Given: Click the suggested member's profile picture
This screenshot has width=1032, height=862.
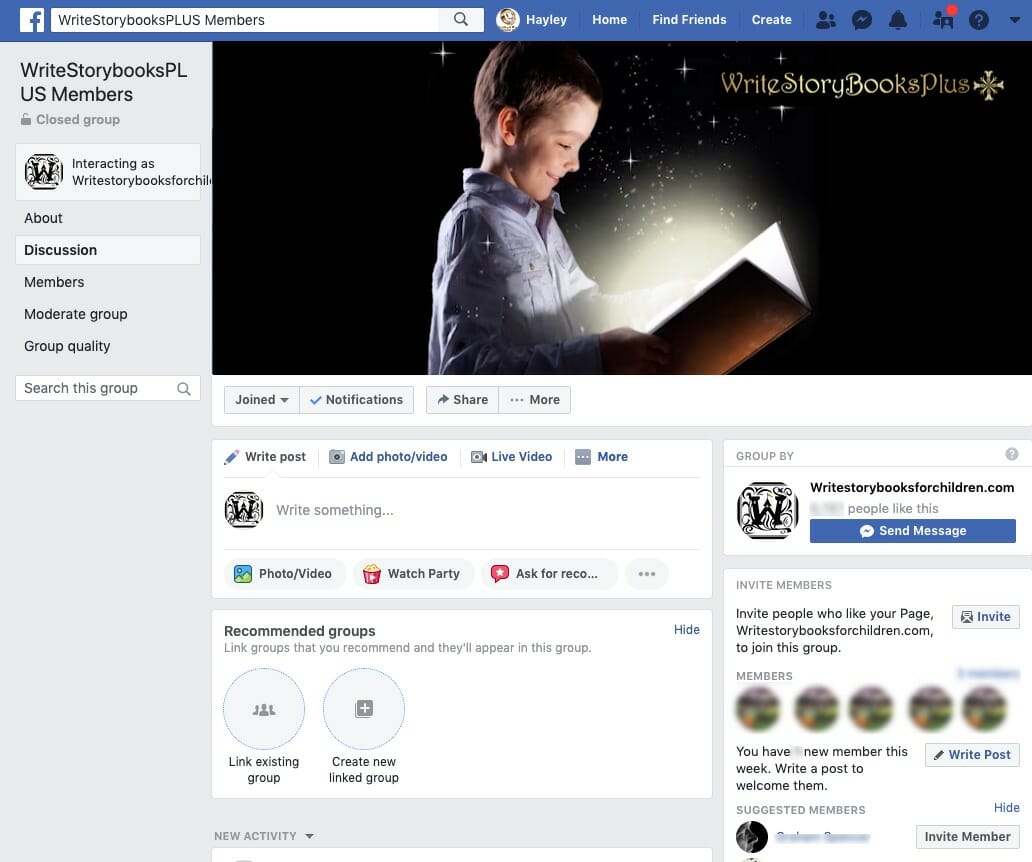Looking at the screenshot, I should pos(752,837).
